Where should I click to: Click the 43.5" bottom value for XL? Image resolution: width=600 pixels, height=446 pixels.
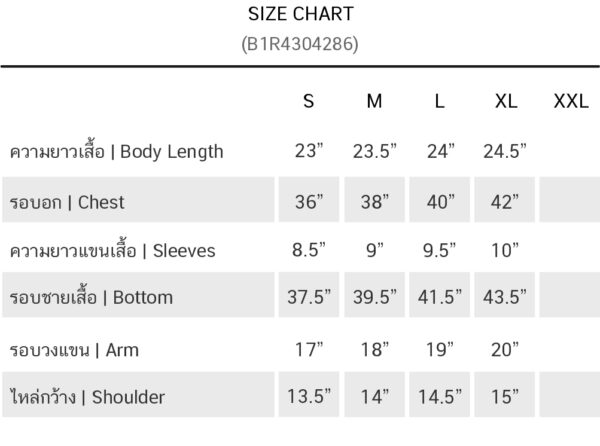coord(505,296)
